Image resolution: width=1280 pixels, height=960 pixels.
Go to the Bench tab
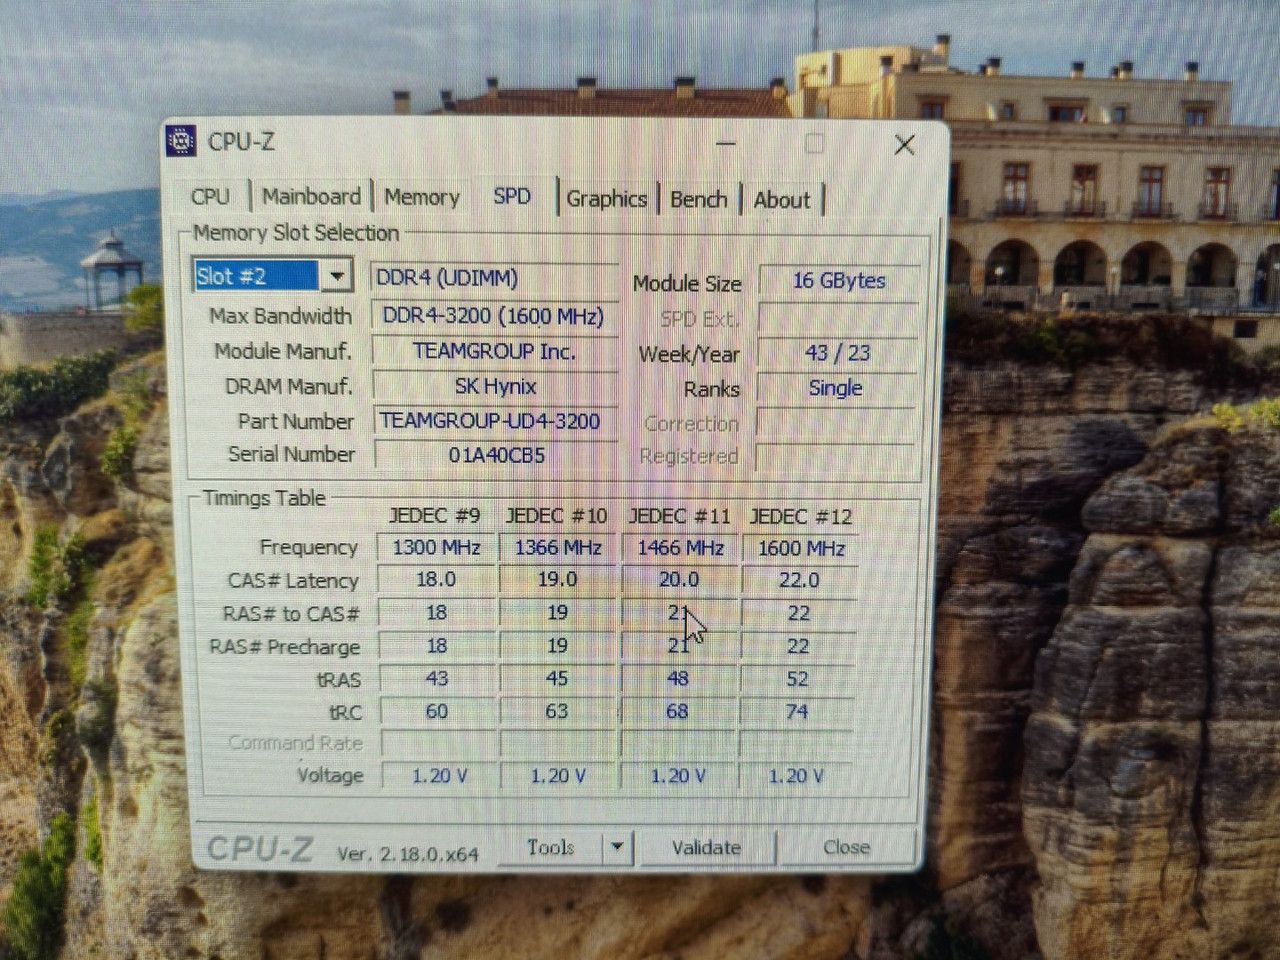coord(698,199)
